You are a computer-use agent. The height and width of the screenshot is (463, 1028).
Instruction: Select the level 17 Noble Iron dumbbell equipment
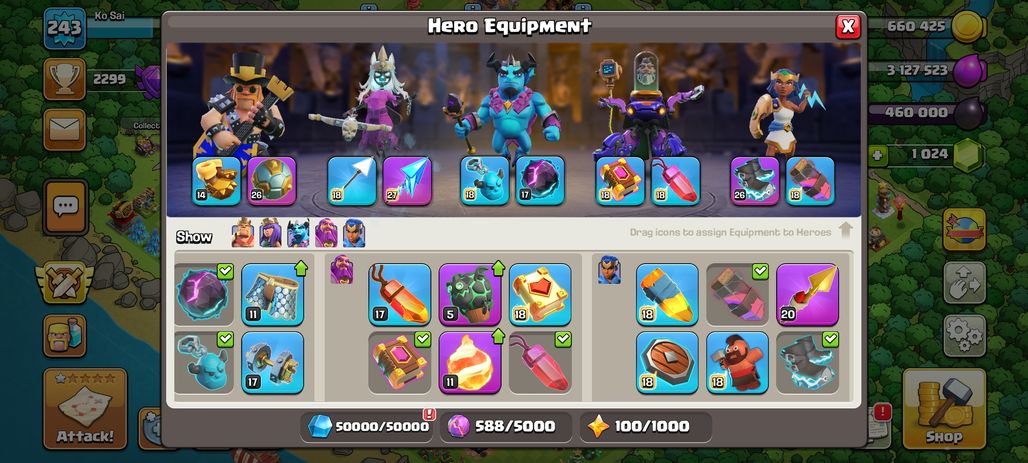273,363
